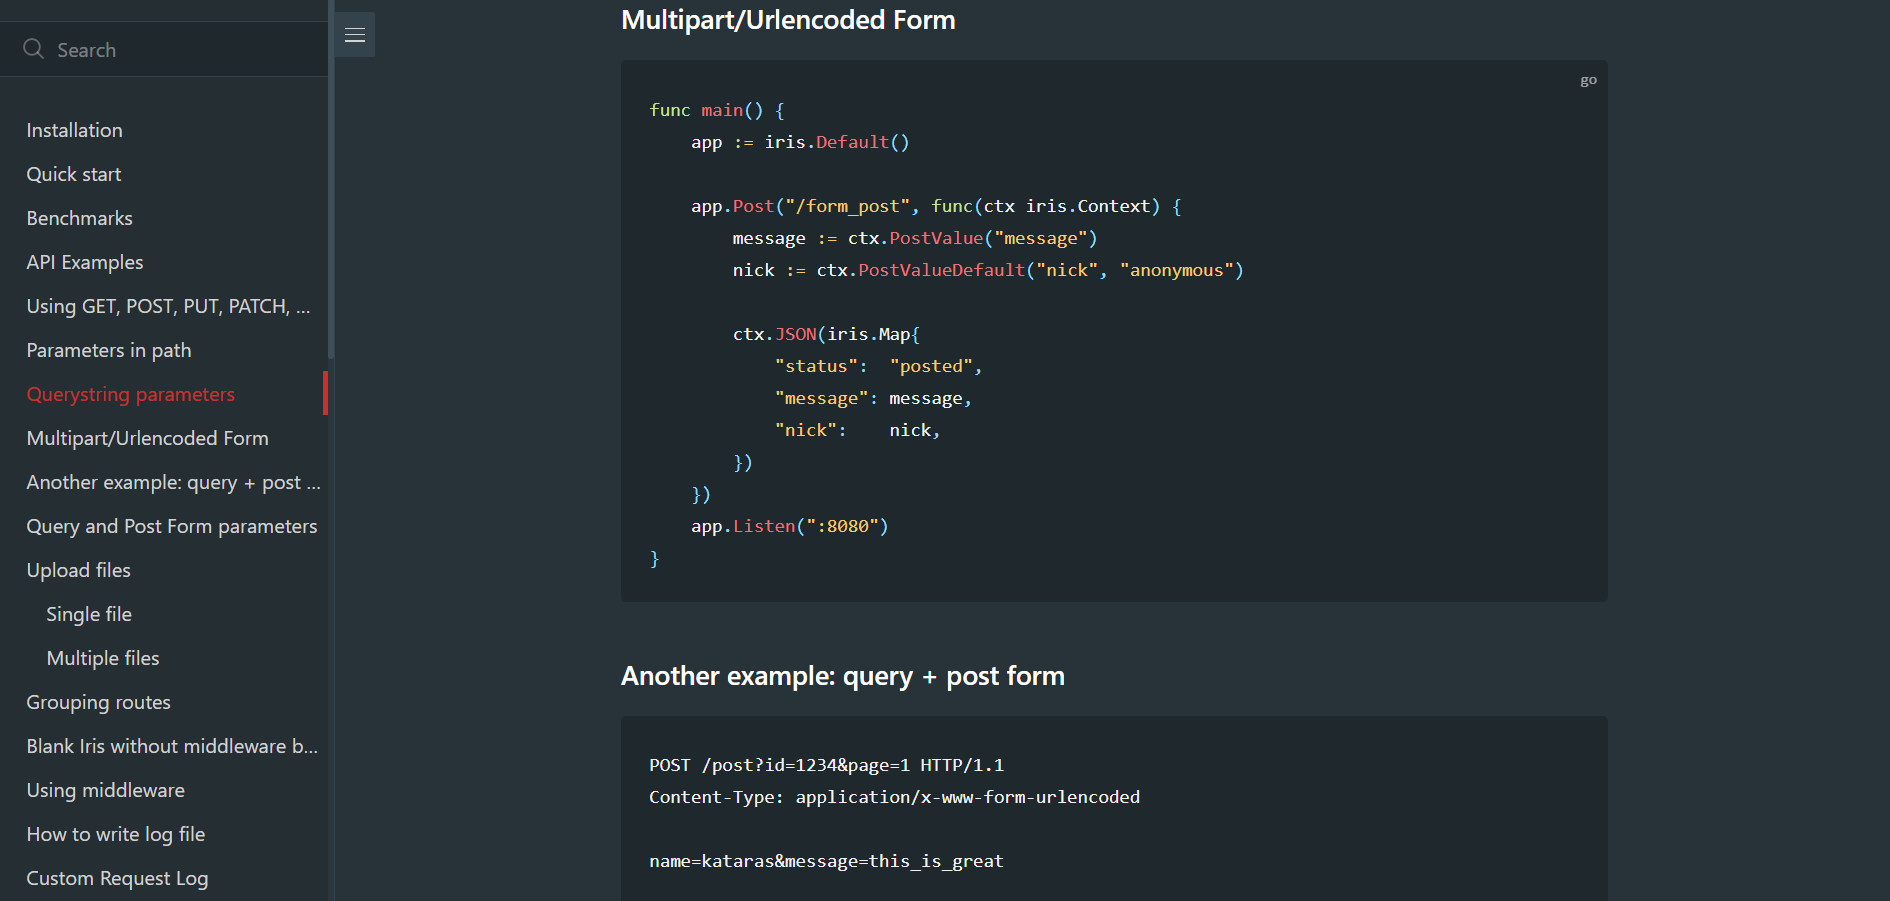Navigate to Grouping routes
The height and width of the screenshot is (901, 1890).
[99, 702]
